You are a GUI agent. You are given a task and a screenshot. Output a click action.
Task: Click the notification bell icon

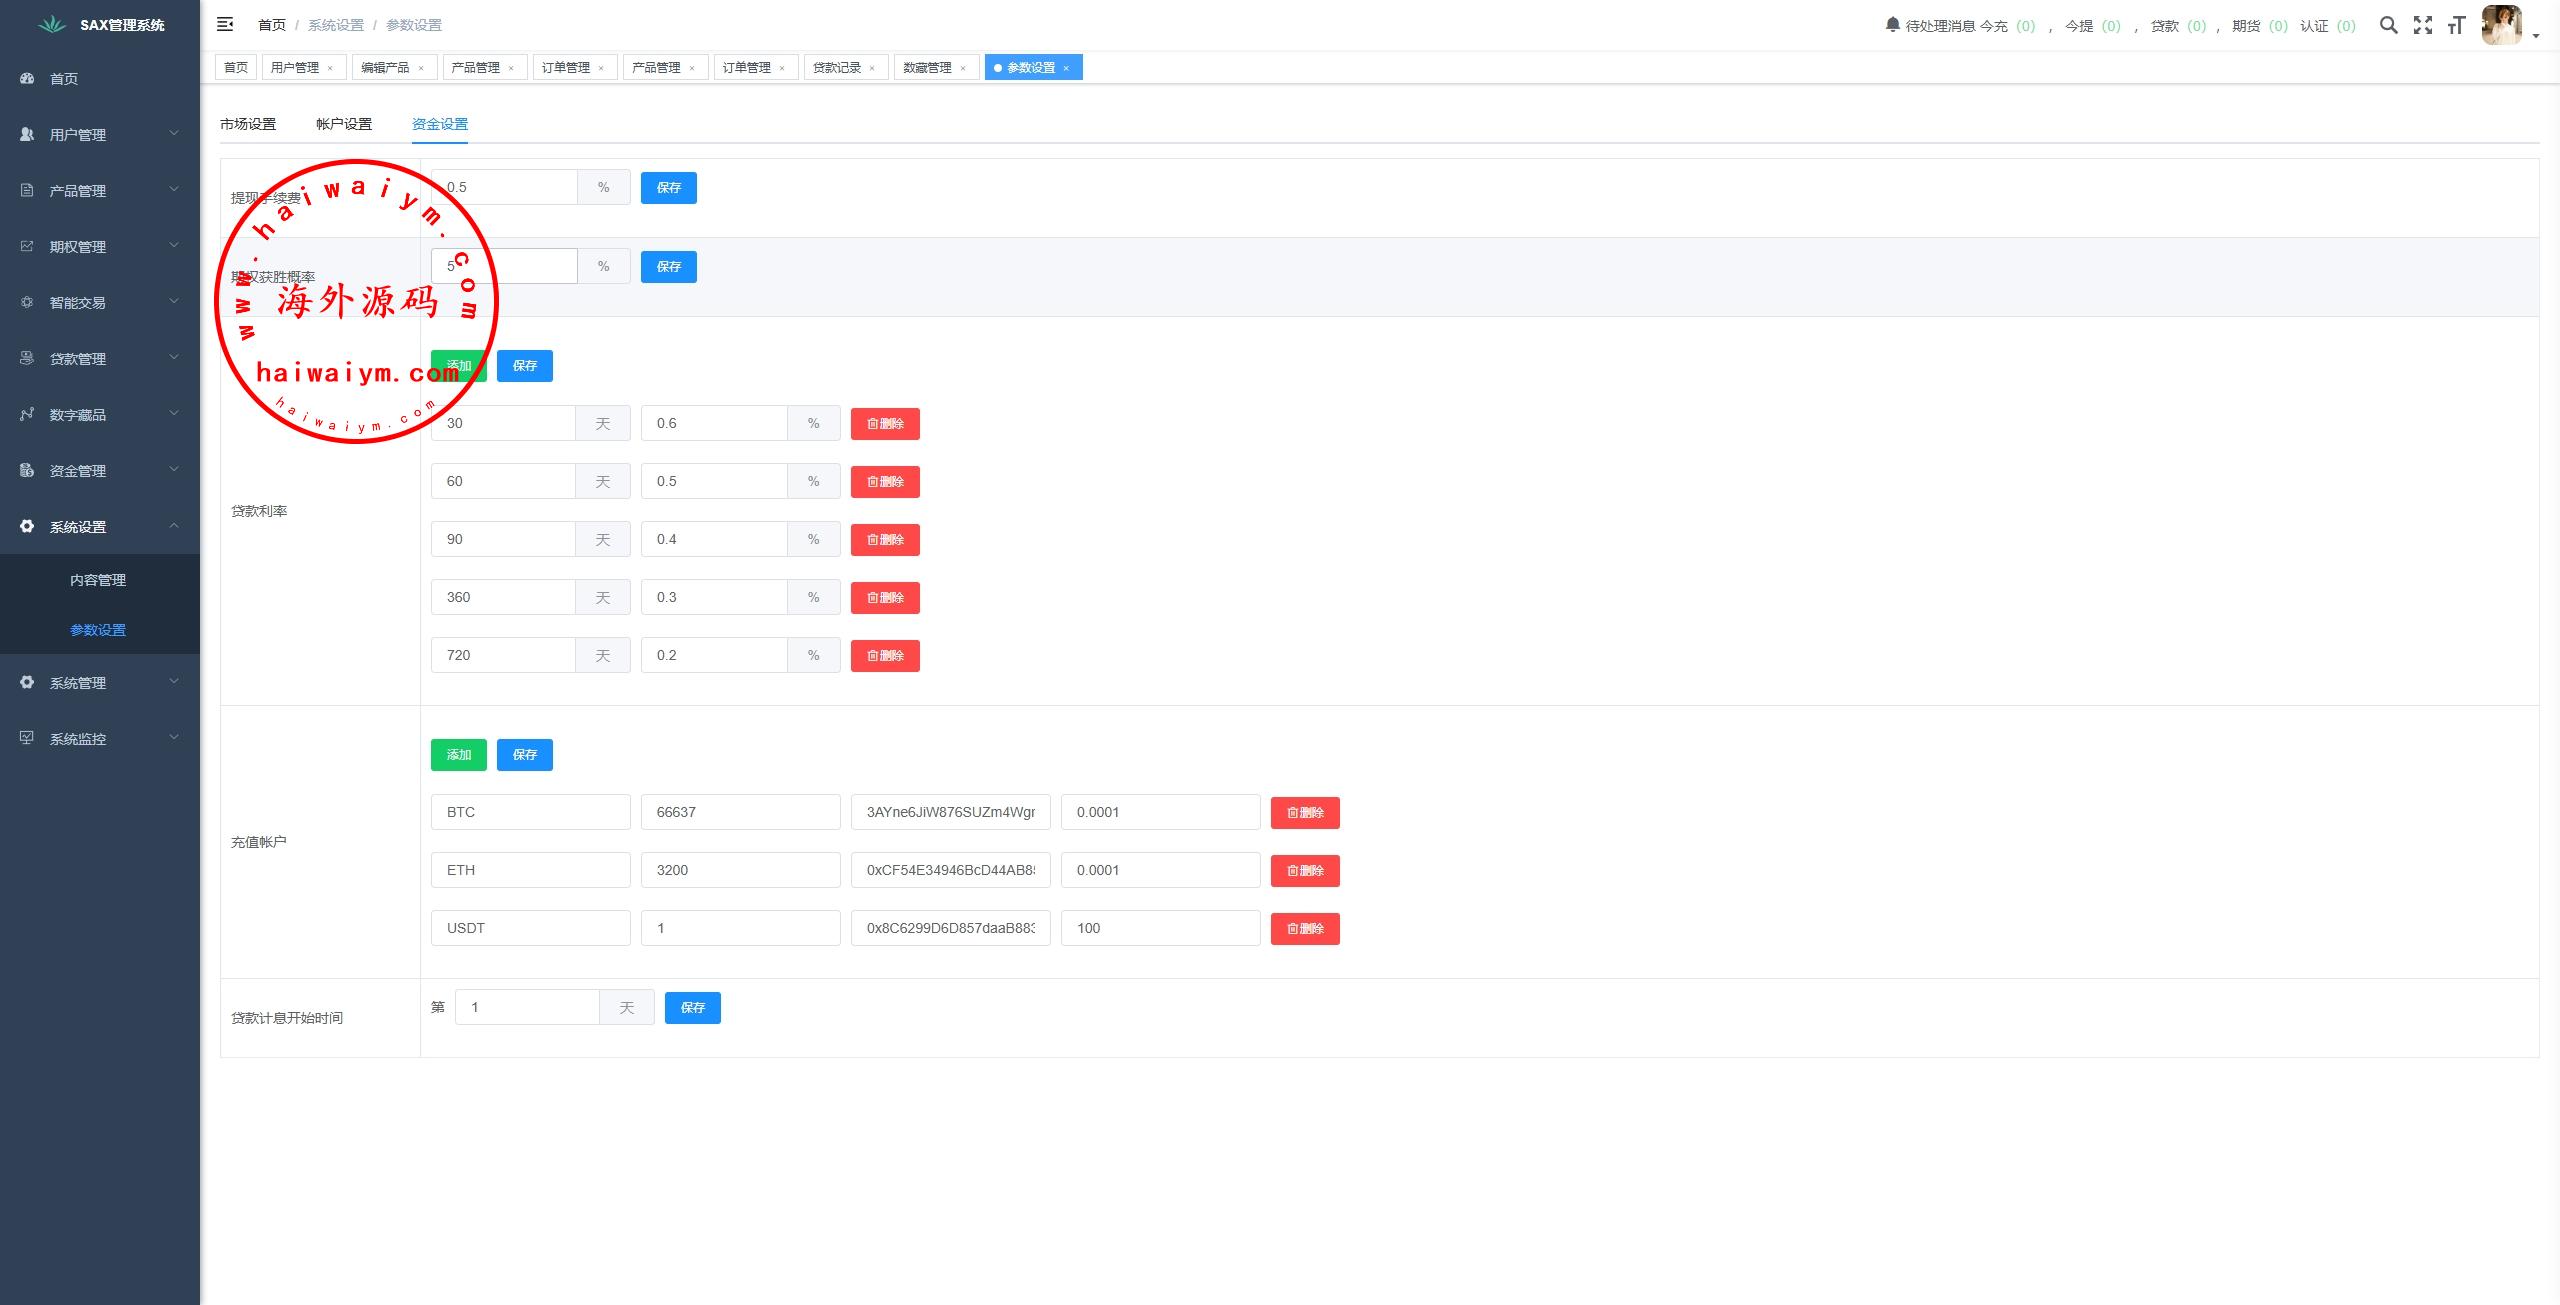tap(1892, 25)
